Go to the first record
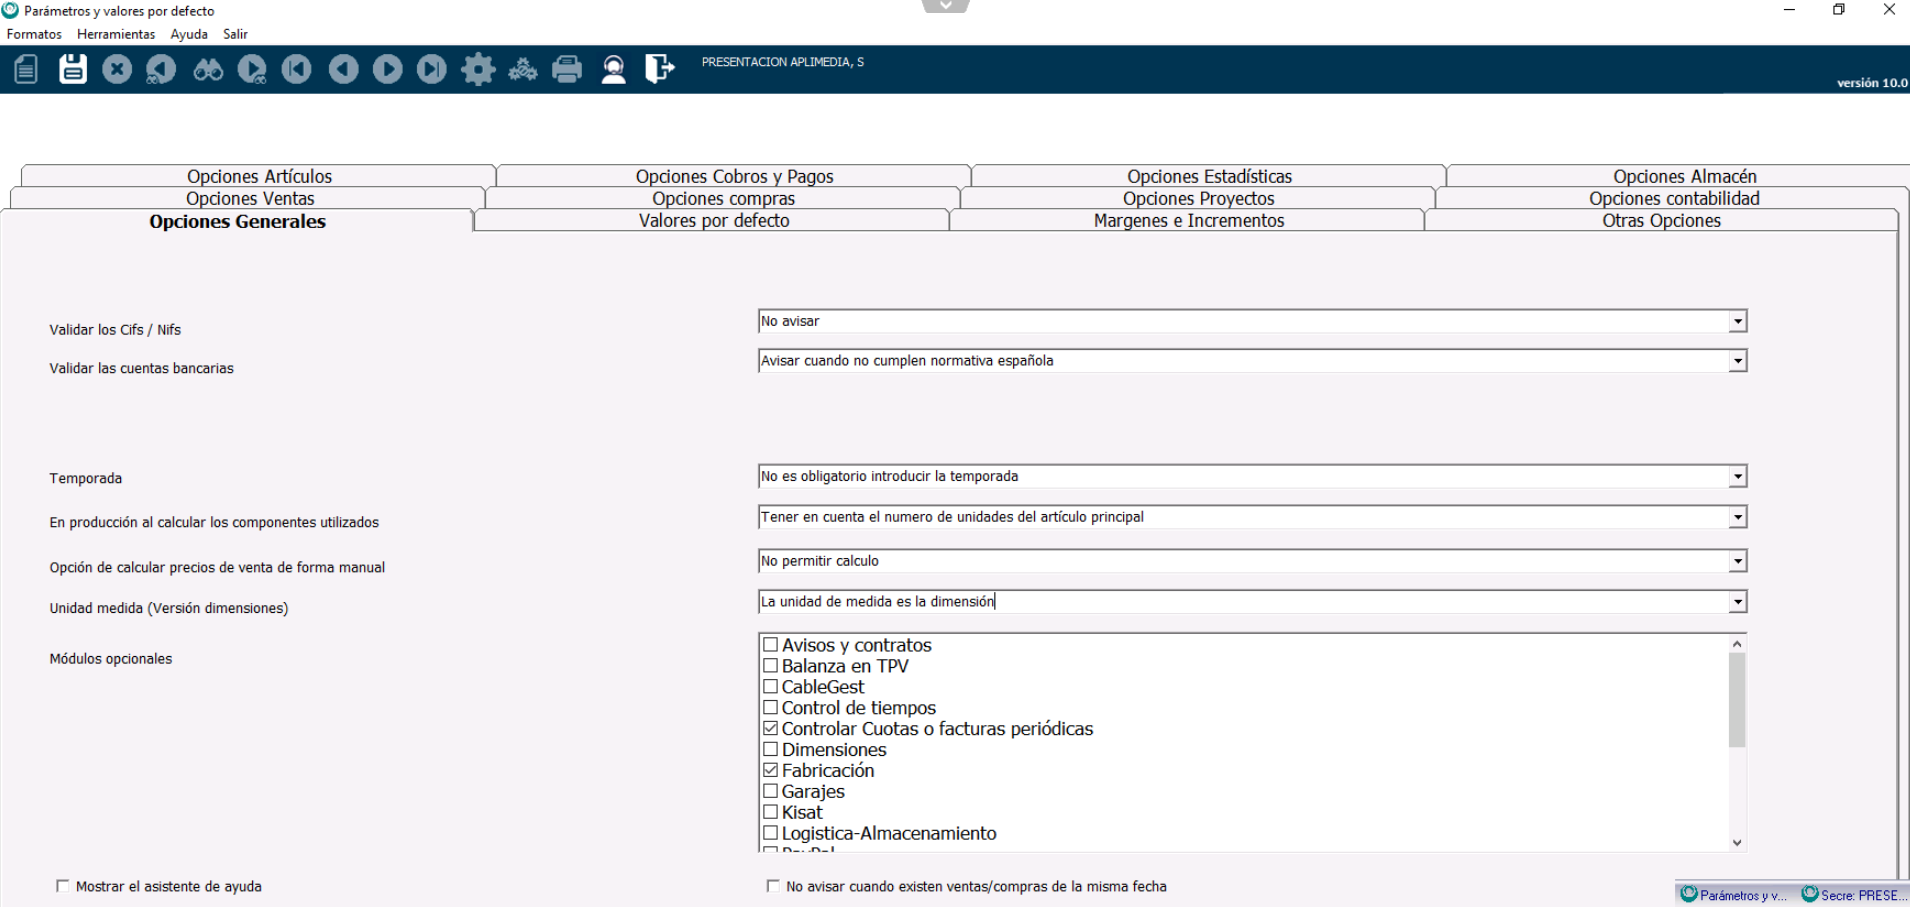The height and width of the screenshot is (907, 1910). pyautogui.click(x=297, y=69)
